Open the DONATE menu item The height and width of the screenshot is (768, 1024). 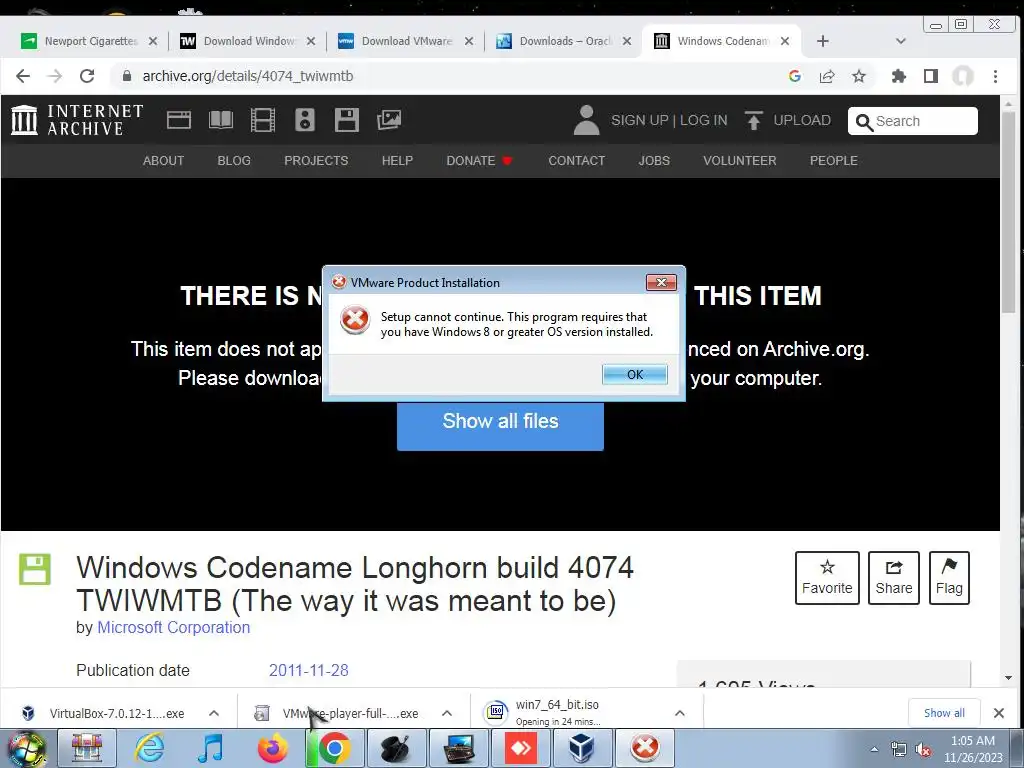coord(479,161)
